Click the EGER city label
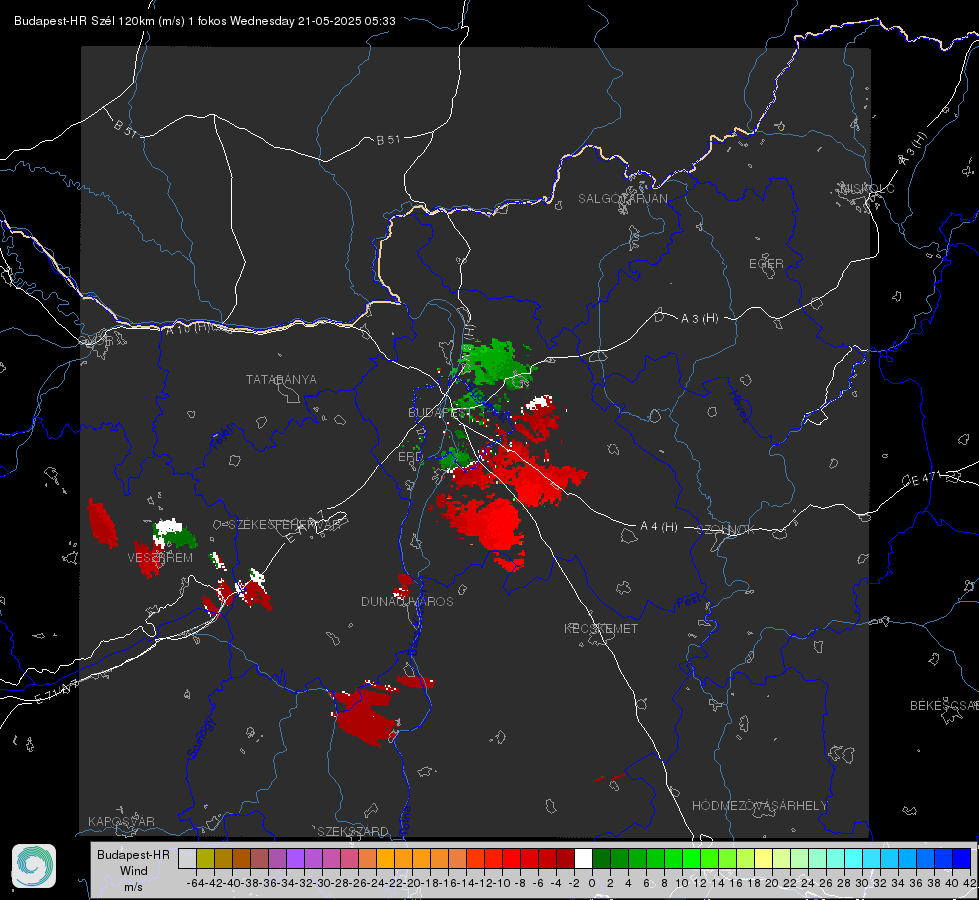Screen dimensions: 979x900 [766, 264]
